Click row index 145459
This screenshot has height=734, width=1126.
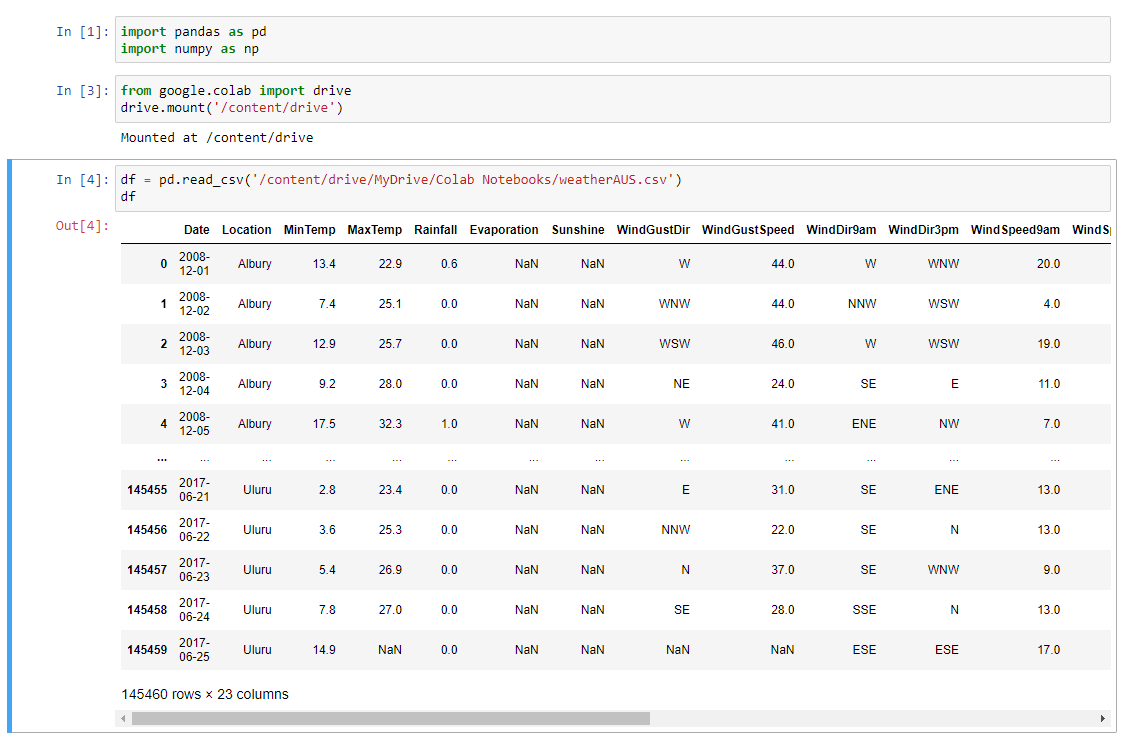tap(147, 650)
